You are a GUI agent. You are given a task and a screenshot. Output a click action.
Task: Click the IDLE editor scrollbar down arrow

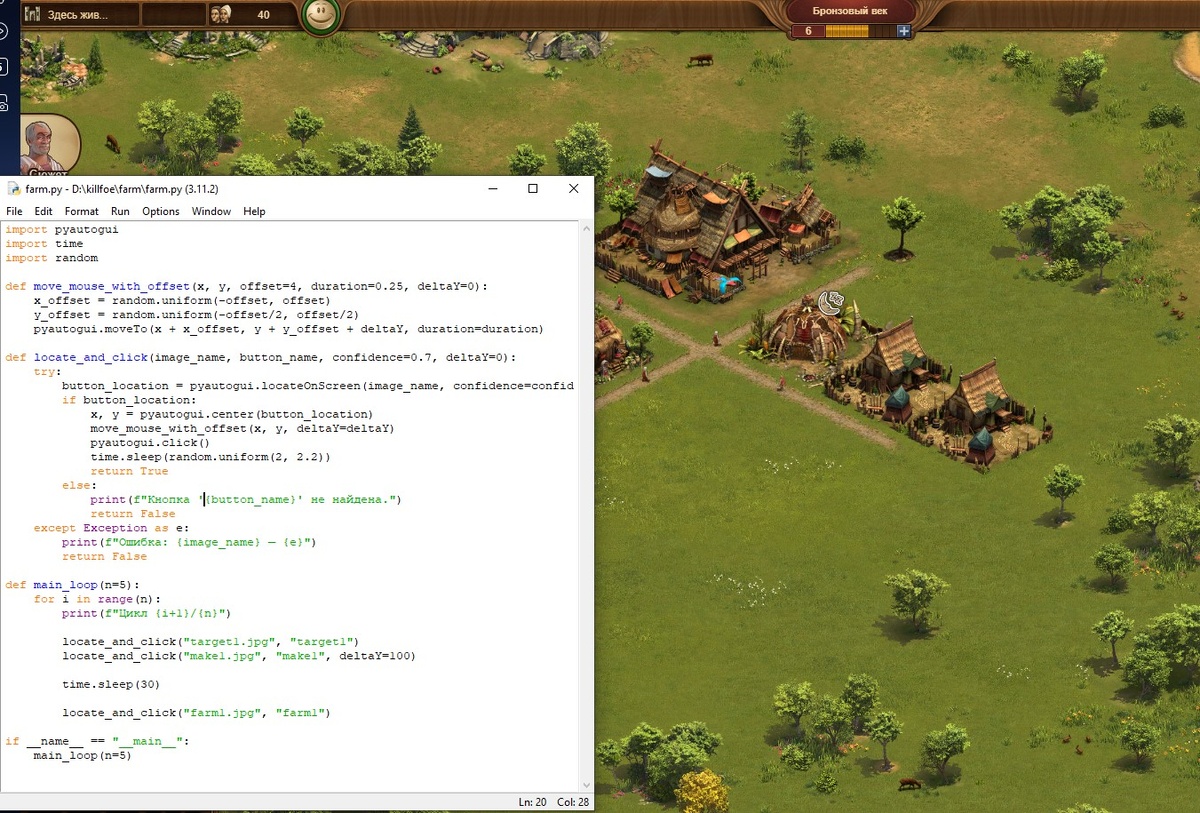(585, 787)
